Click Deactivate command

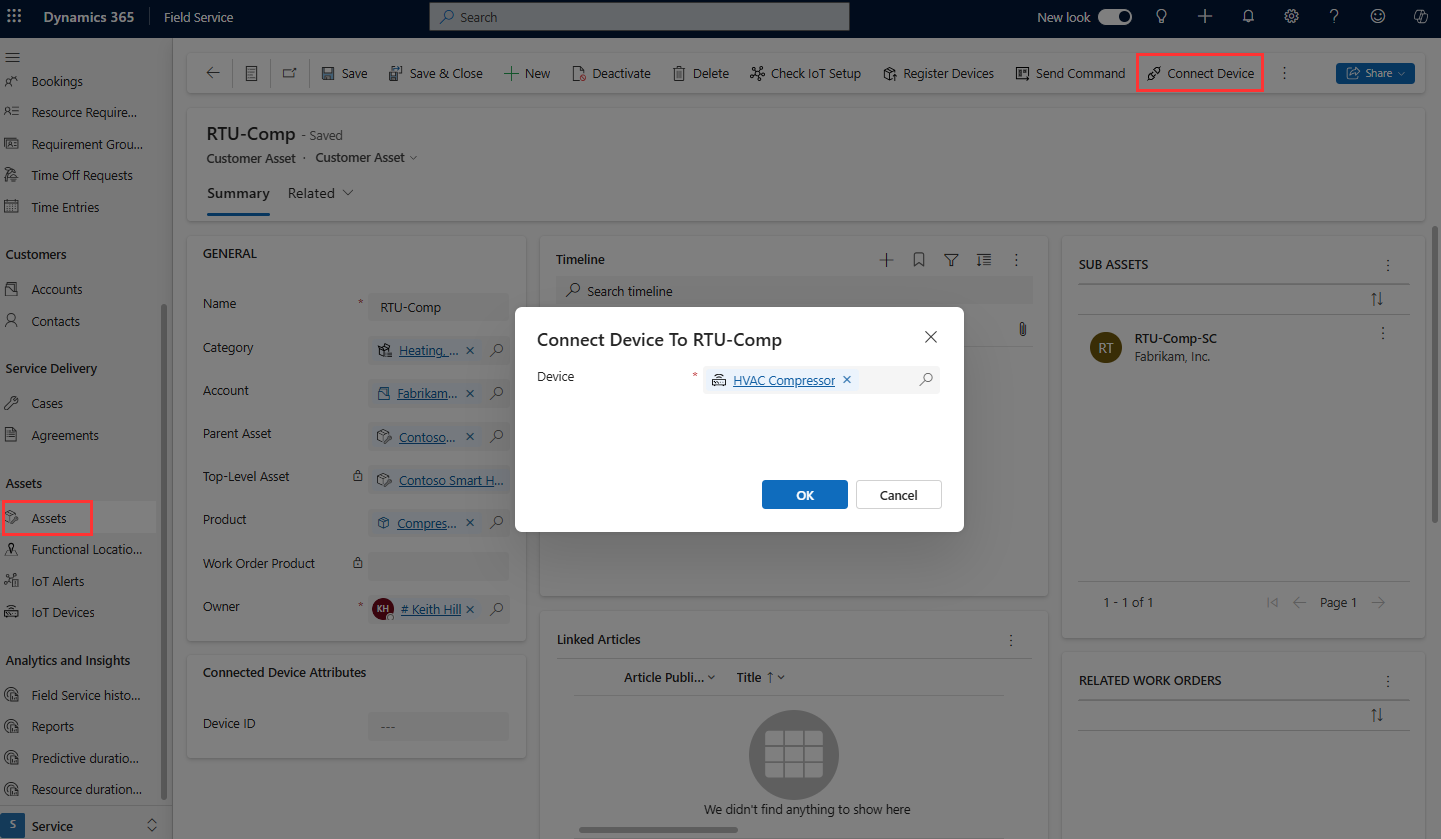611,73
